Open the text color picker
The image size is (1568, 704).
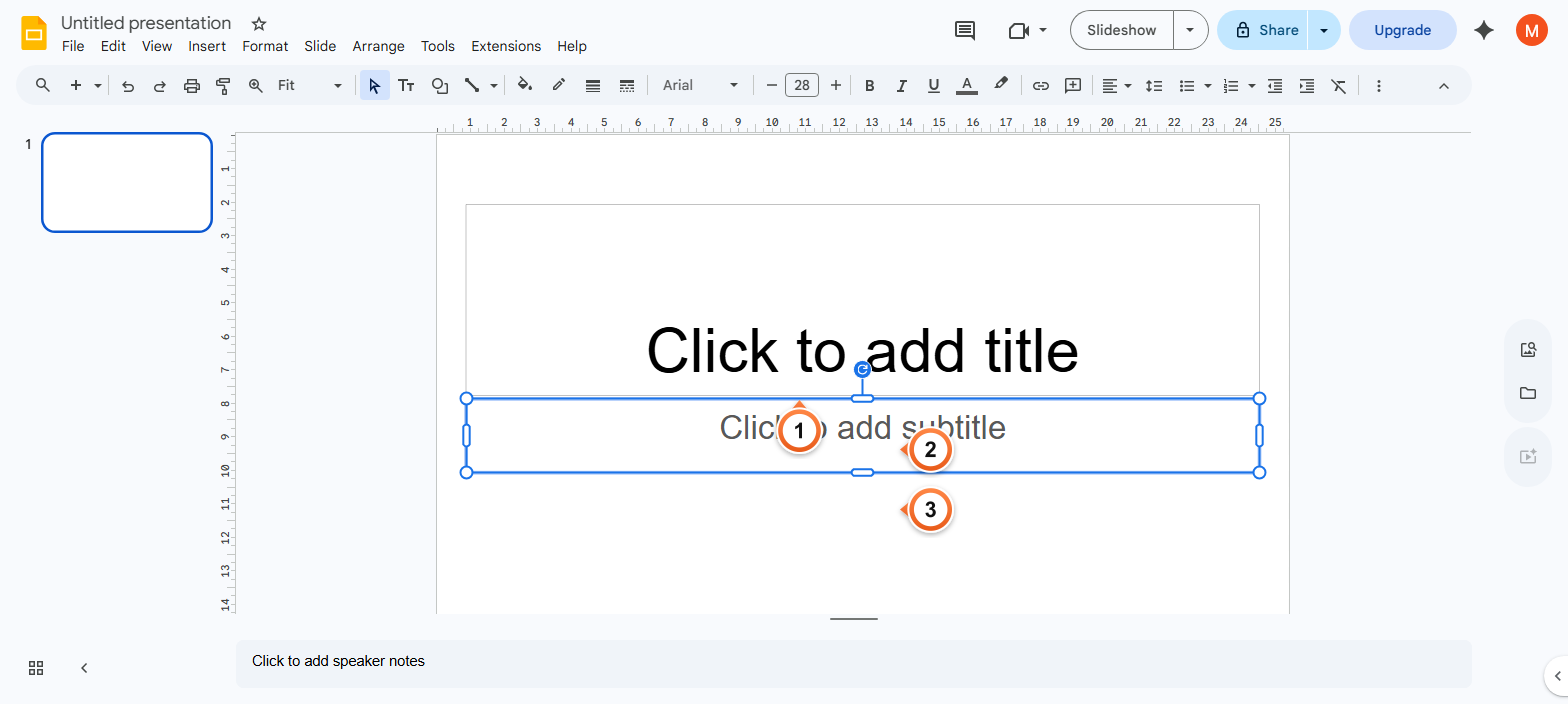click(x=967, y=86)
